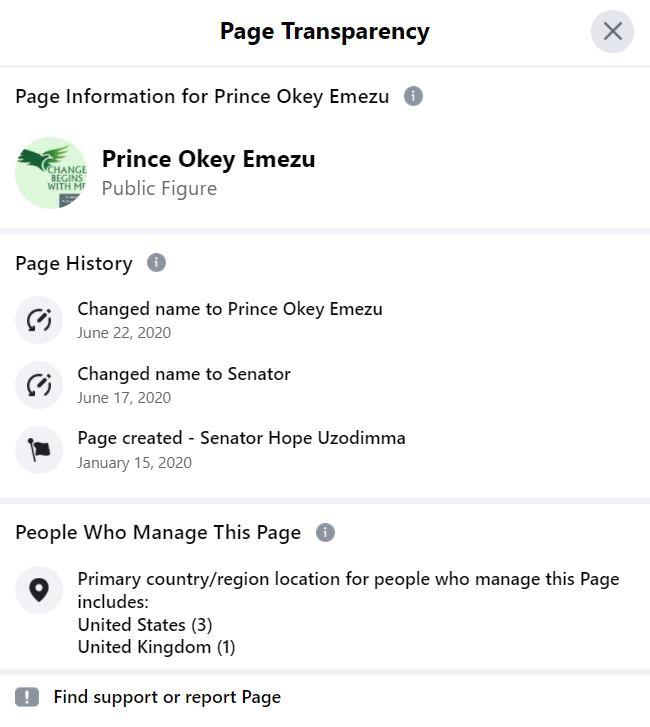
Task: Click info icon next to People Who Manage This Page
Action: (325, 532)
